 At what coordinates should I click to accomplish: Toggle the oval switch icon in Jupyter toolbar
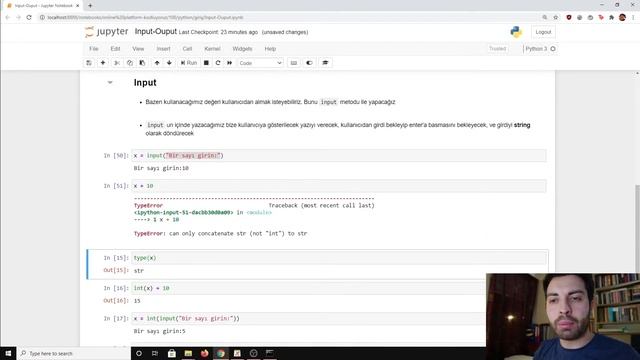pos(309,63)
